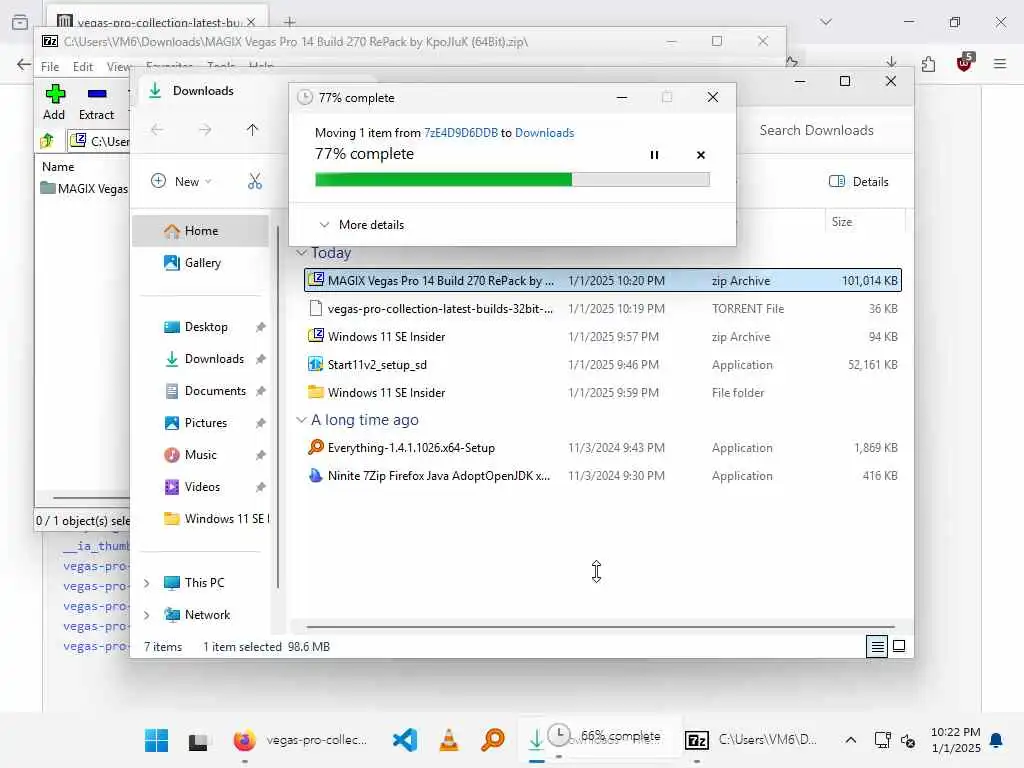Select Home in navigation pane

pyautogui.click(x=200, y=231)
